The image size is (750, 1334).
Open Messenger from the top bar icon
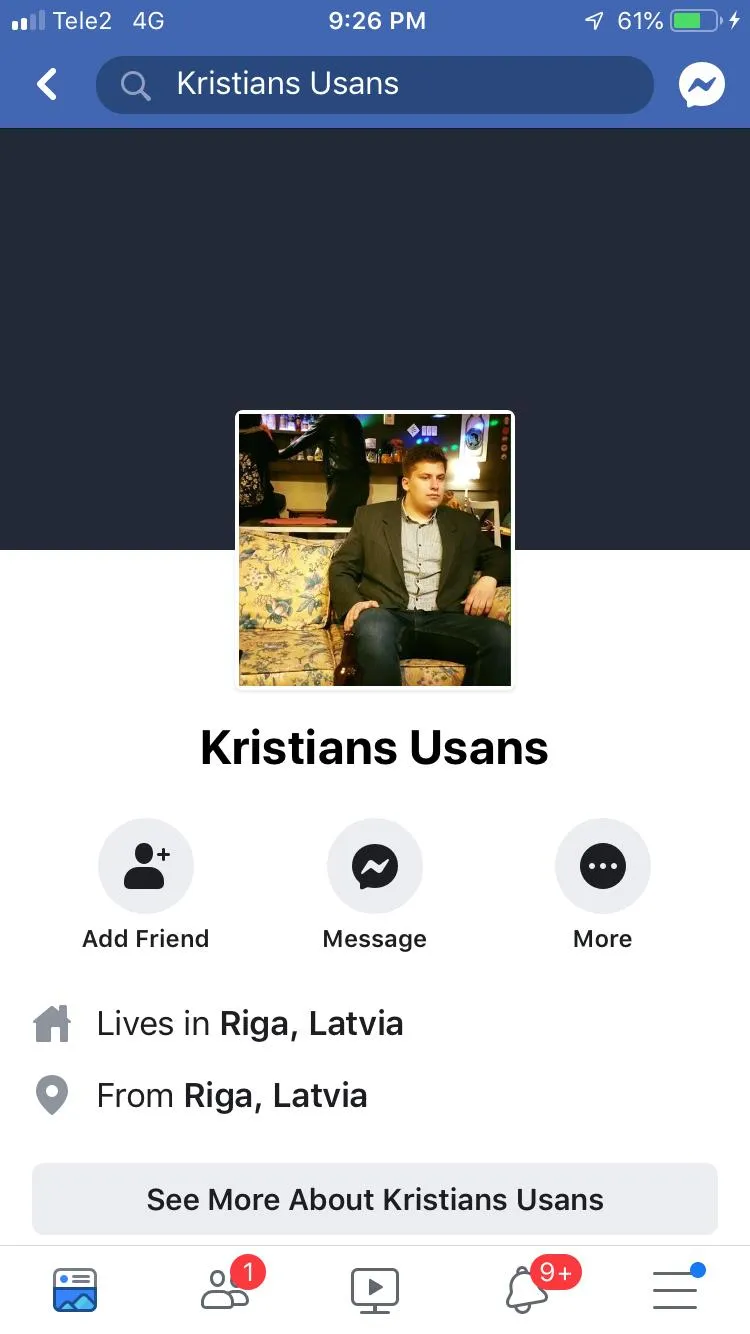[702, 86]
